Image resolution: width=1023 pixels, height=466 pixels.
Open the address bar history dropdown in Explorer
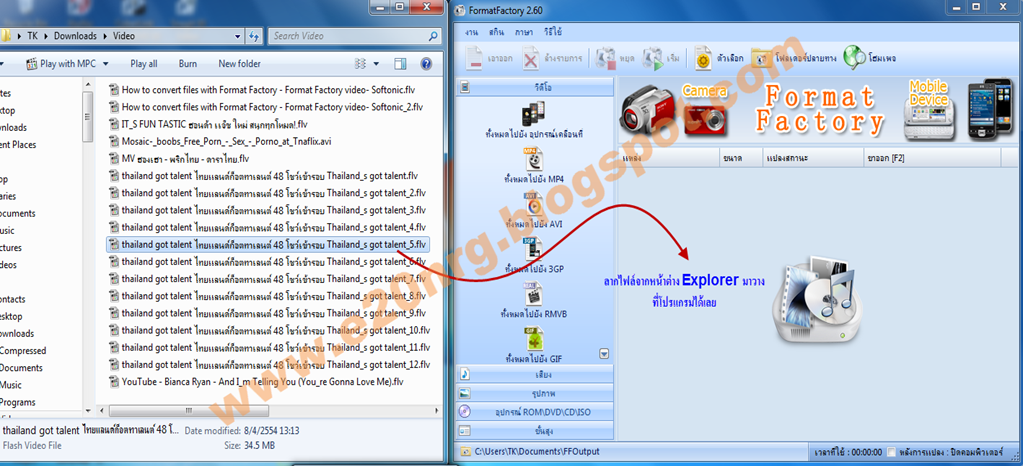coord(238,36)
